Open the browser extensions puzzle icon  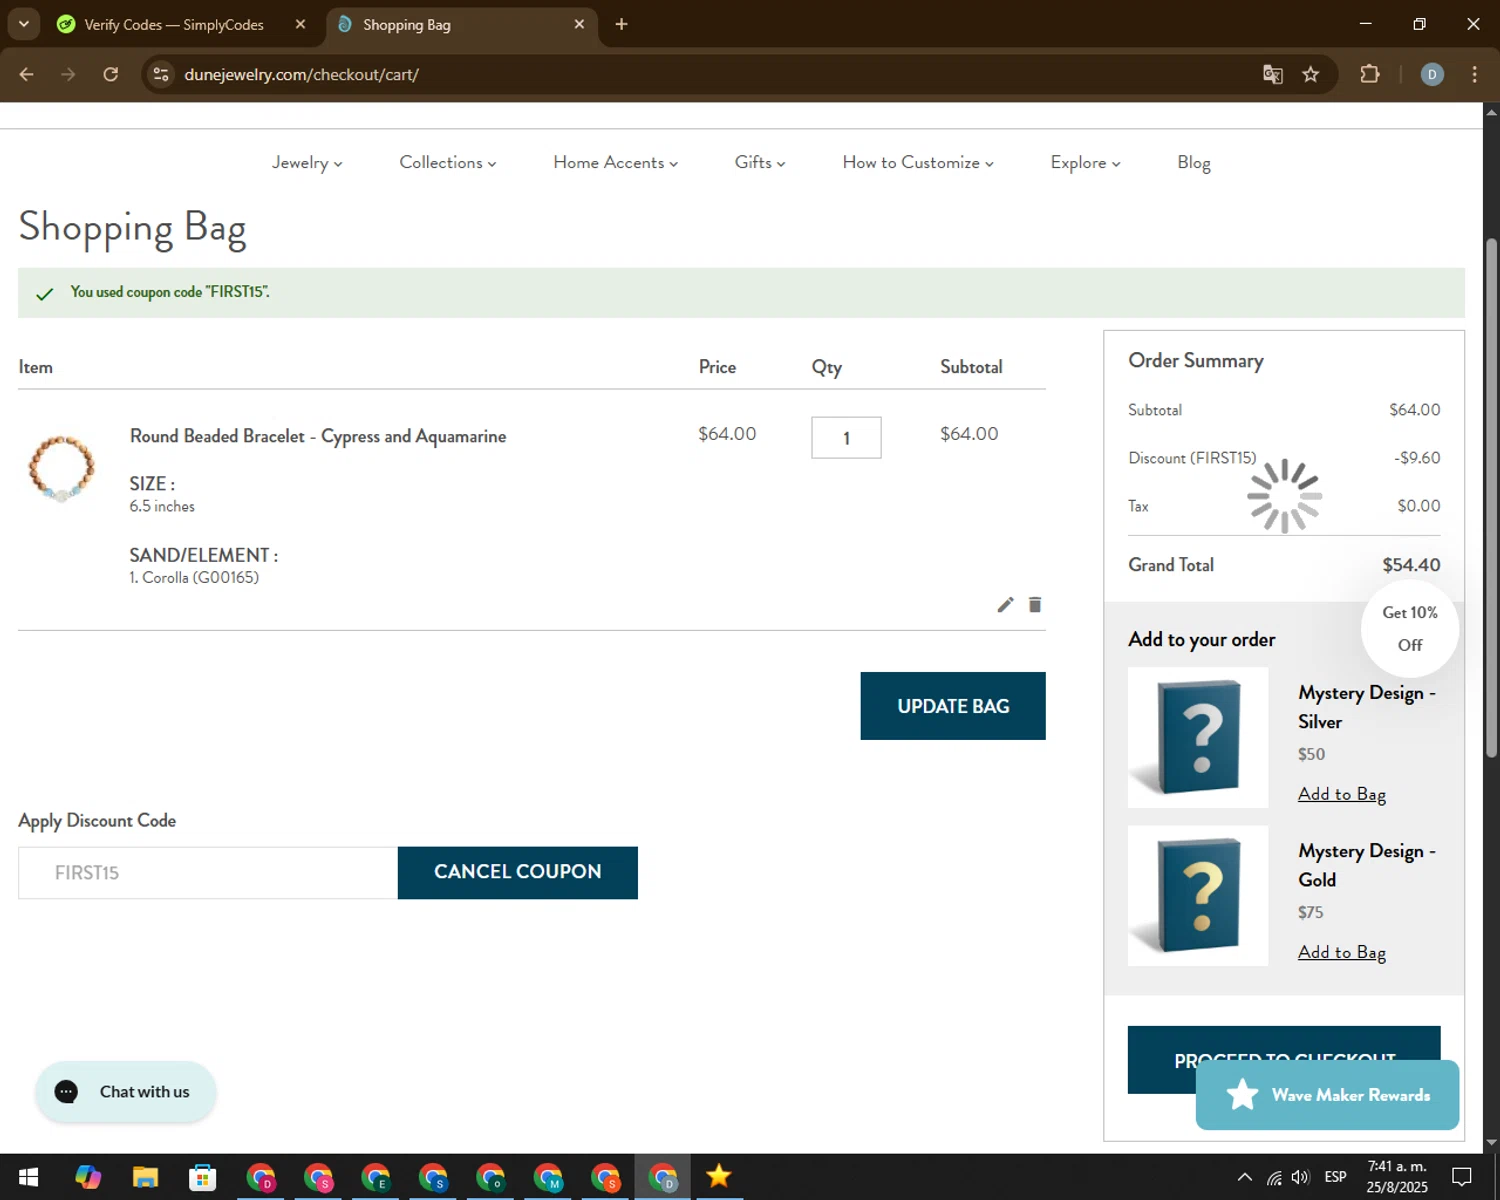pyautogui.click(x=1369, y=74)
